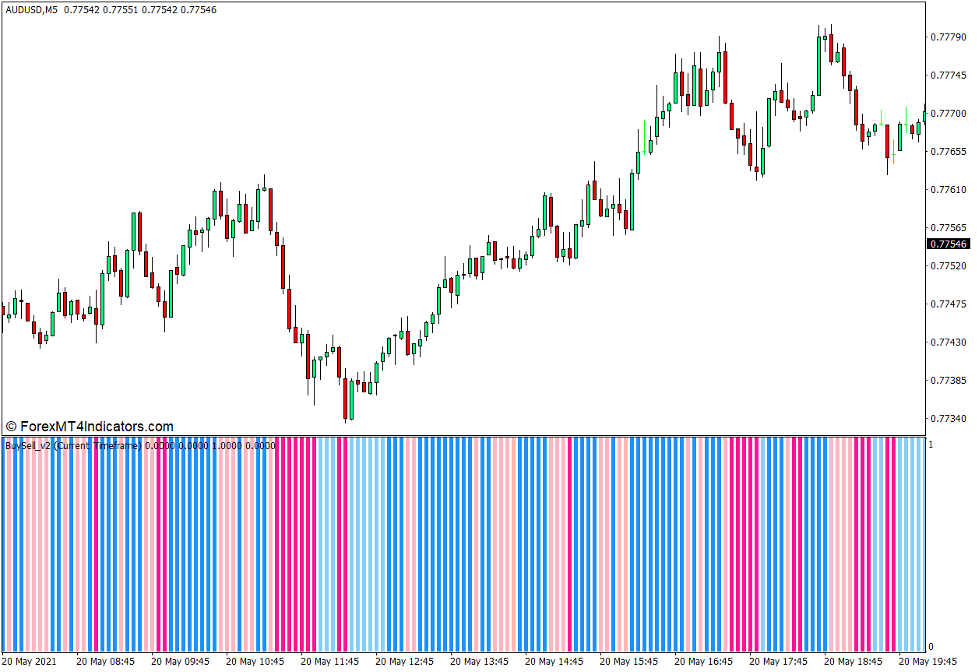Click the 0.77790 price axis label

click(x=948, y=37)
